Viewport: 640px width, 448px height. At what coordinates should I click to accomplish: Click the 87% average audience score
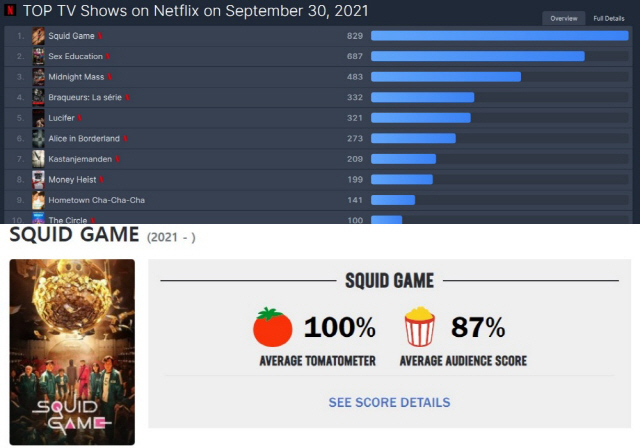pyautogui.click(x=478, y=327)
